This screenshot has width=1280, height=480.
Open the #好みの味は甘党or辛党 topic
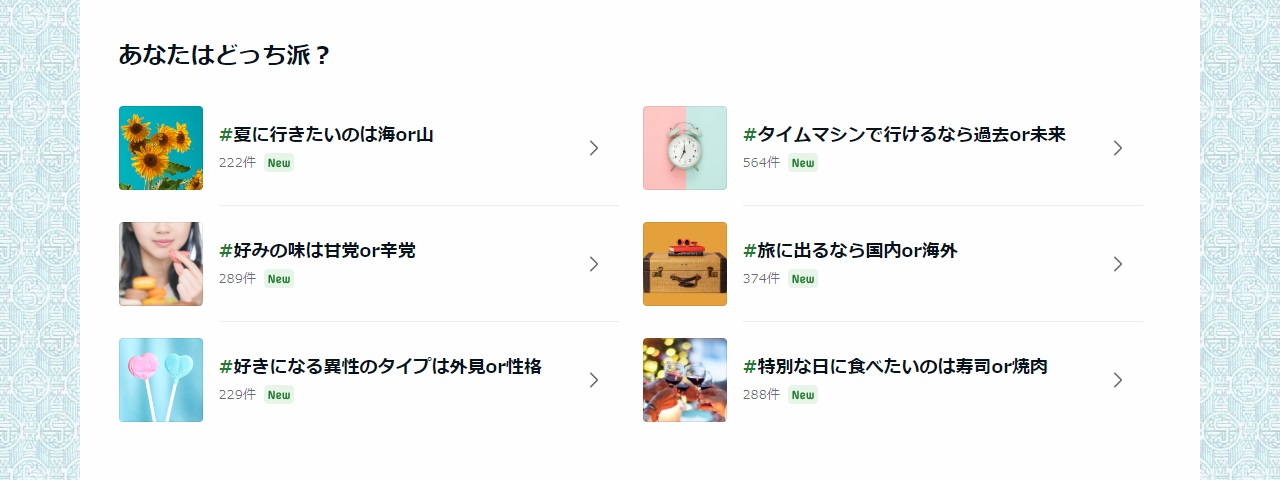[x=317, y=251]
